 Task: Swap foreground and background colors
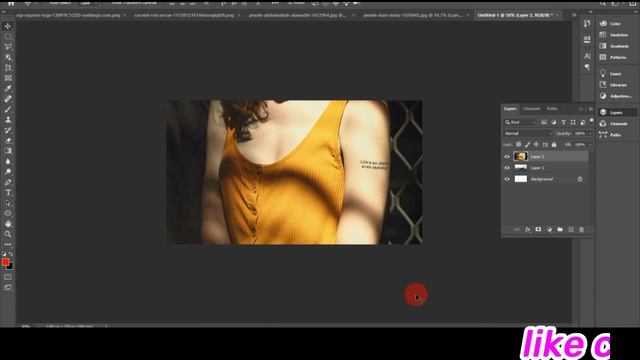pos(11,254)
